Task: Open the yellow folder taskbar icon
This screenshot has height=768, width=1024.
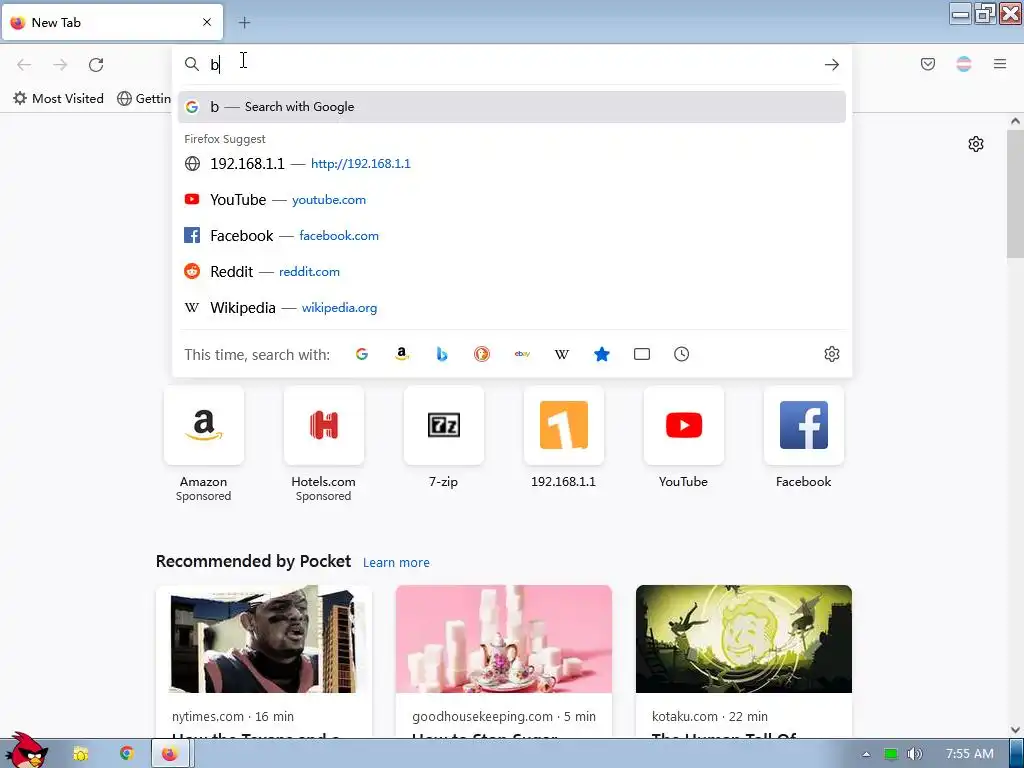Action: [80, 754]
